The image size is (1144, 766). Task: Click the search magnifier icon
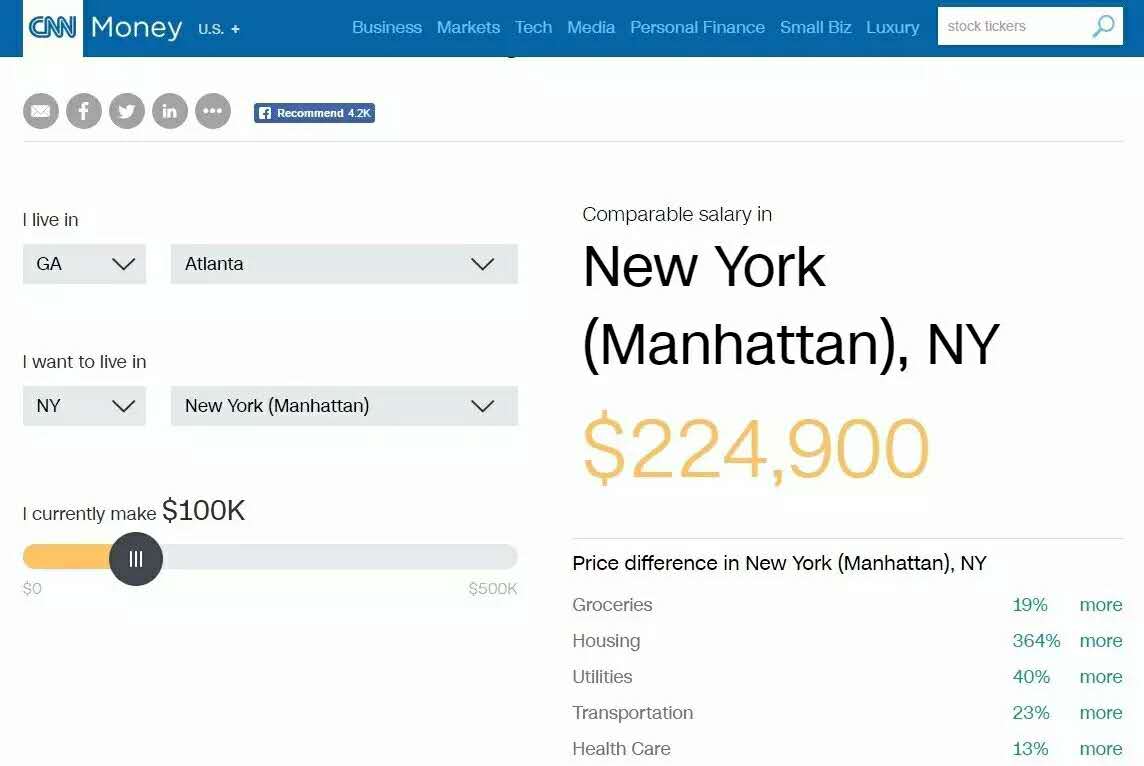click(1103, 26)
